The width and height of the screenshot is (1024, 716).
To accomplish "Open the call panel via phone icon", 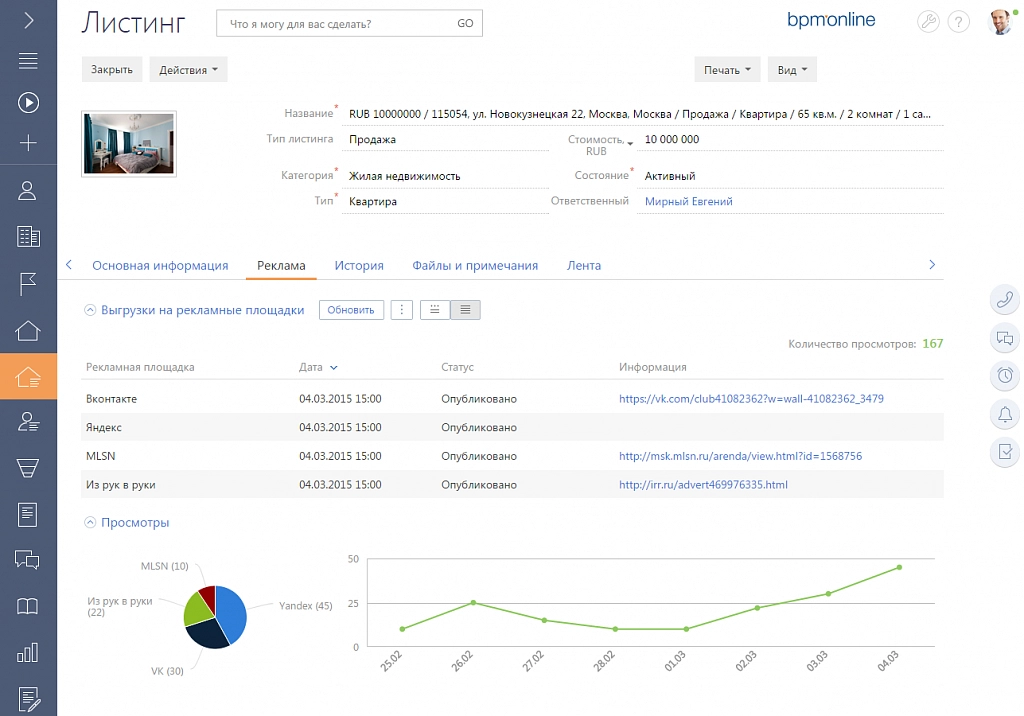I will pos(1004,300).
